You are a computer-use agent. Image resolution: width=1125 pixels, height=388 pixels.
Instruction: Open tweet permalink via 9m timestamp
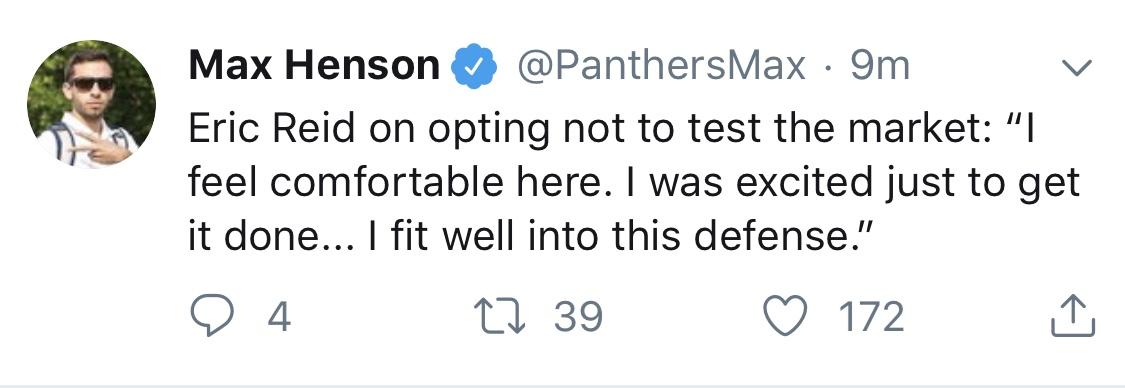click(x=880, y=66)
